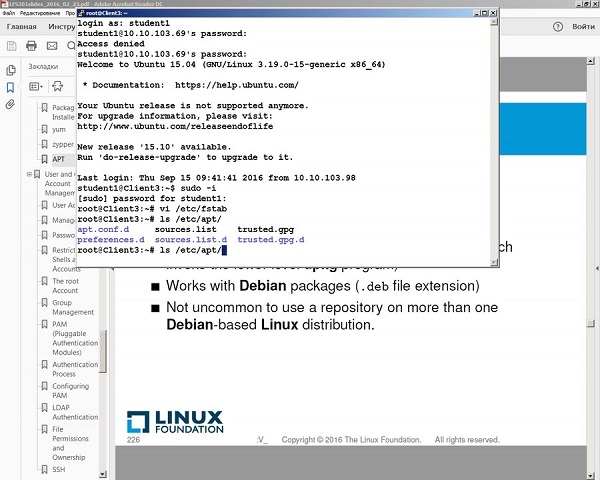Open the Page Thumbnails panel icon

[x=11, y=70]
